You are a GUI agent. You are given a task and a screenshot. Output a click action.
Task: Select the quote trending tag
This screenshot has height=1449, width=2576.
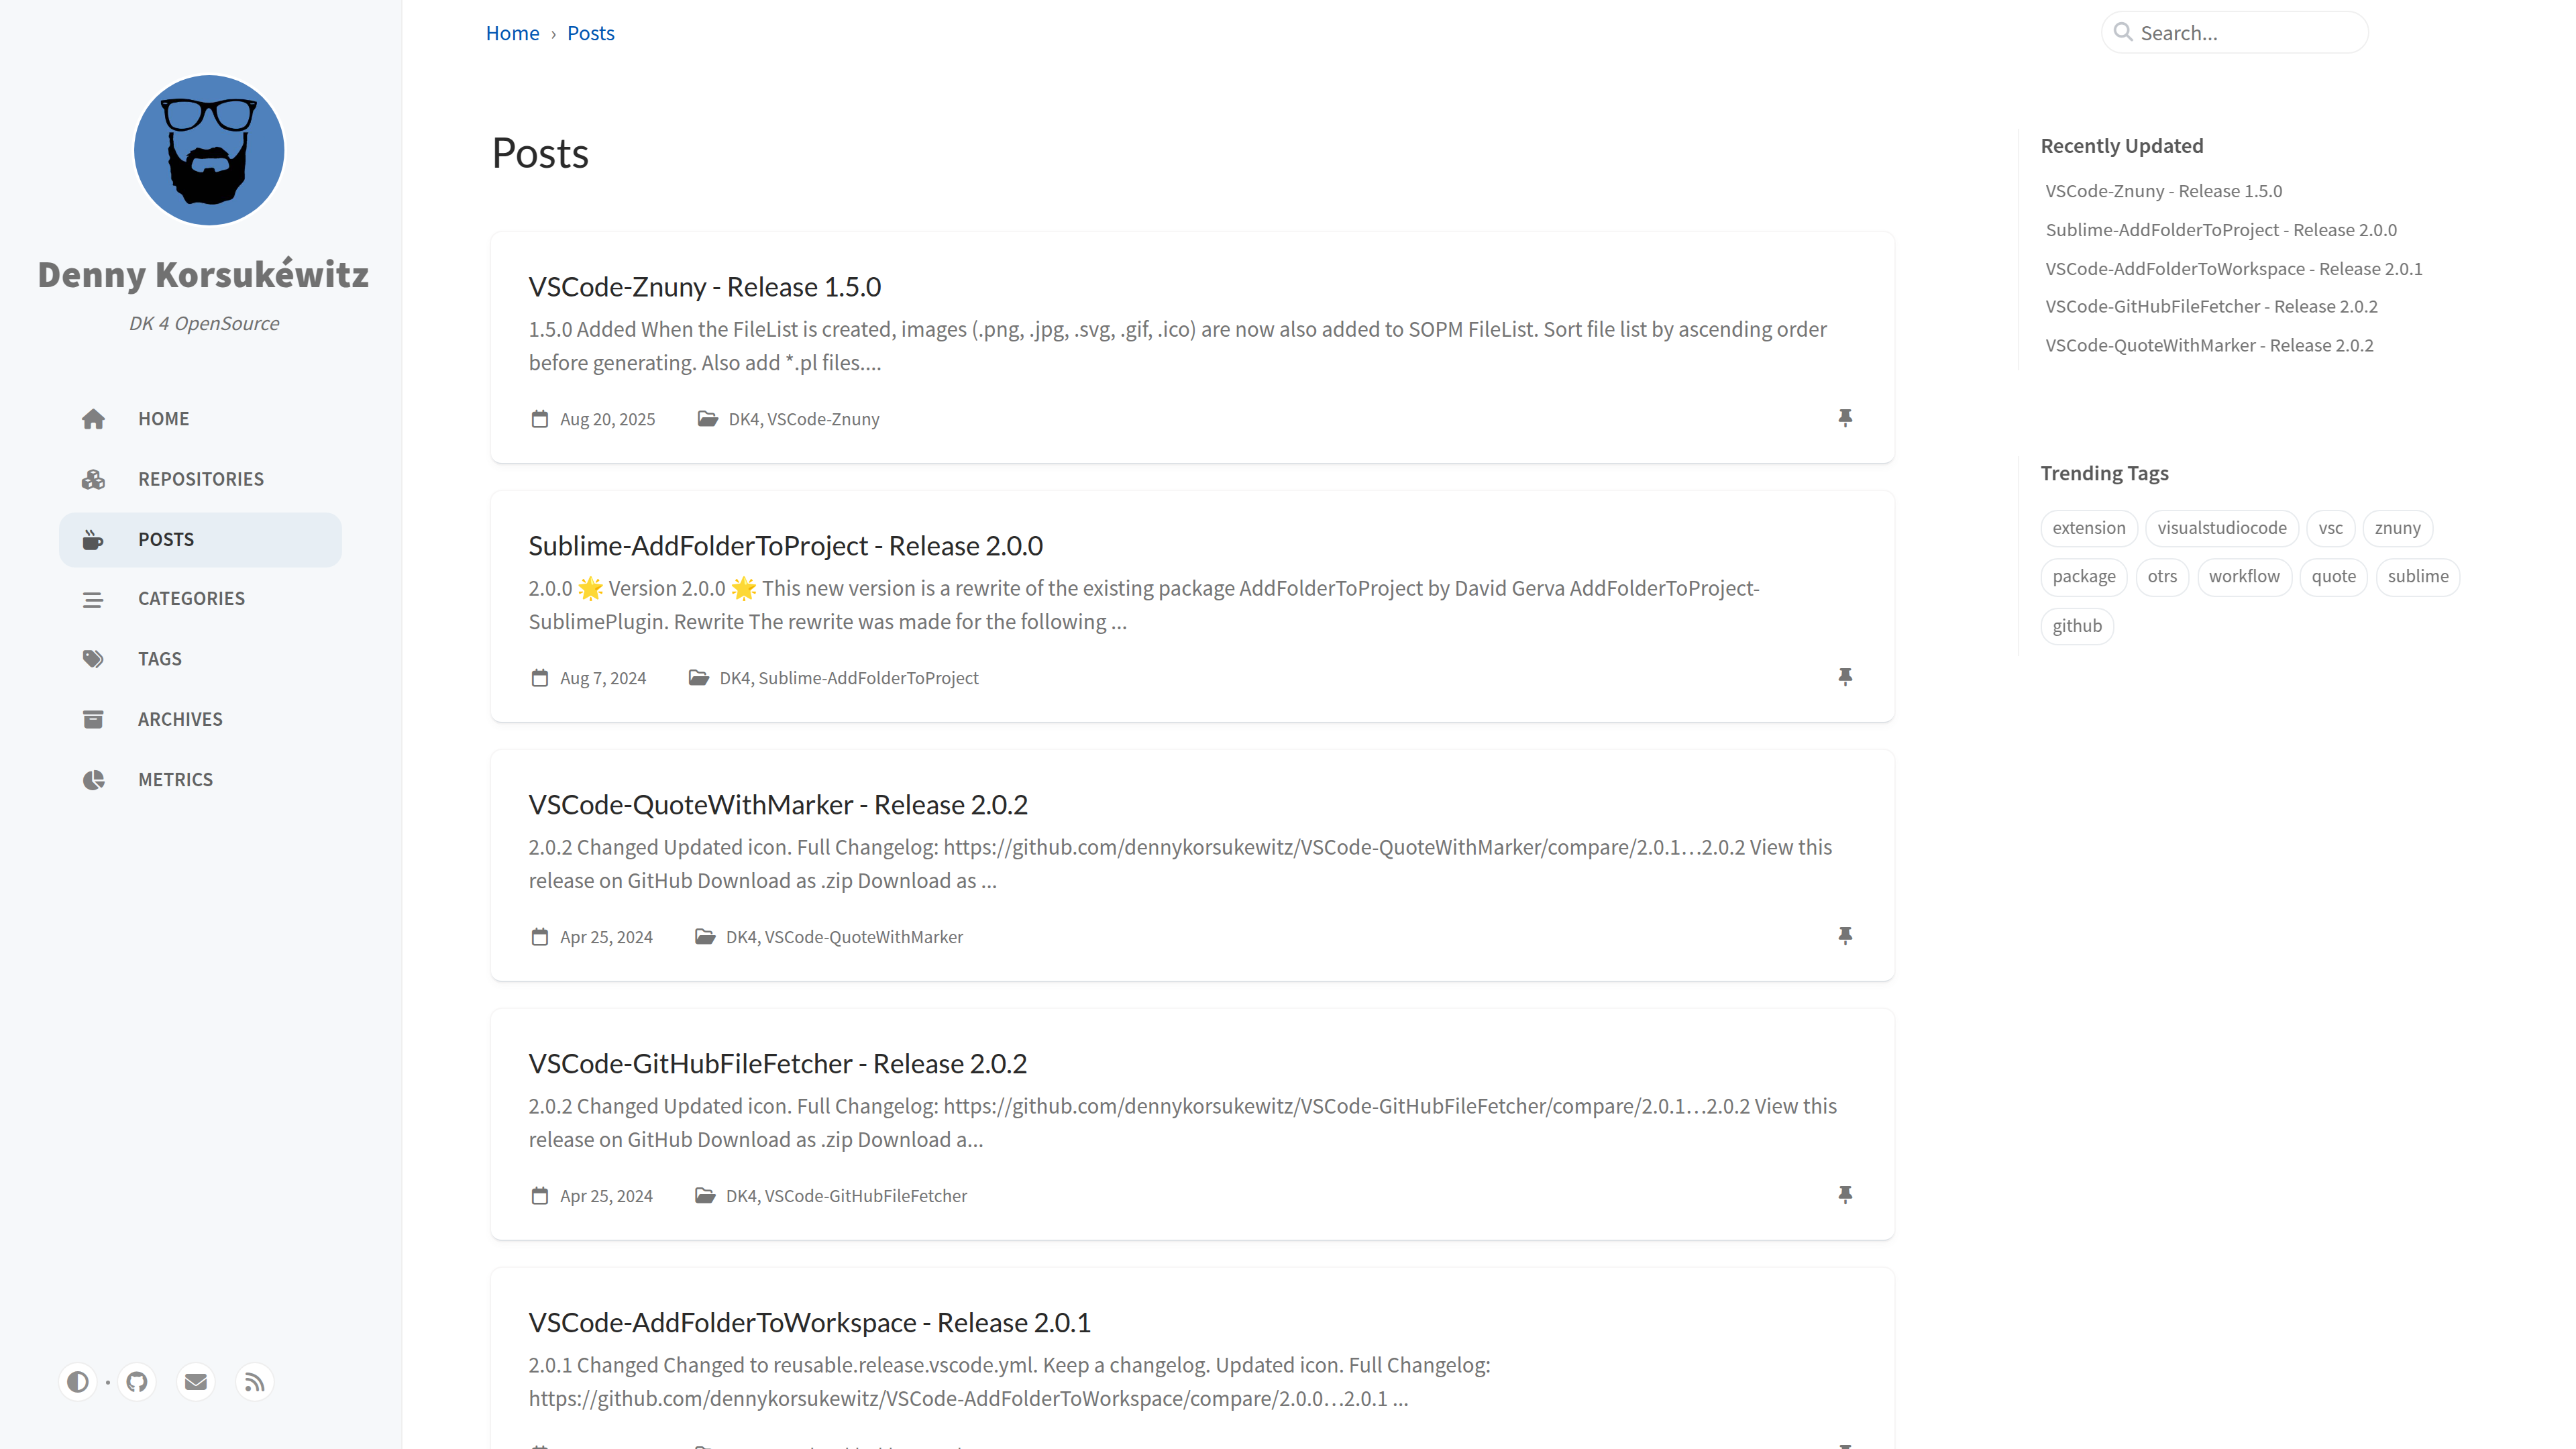click(2333, 577)
